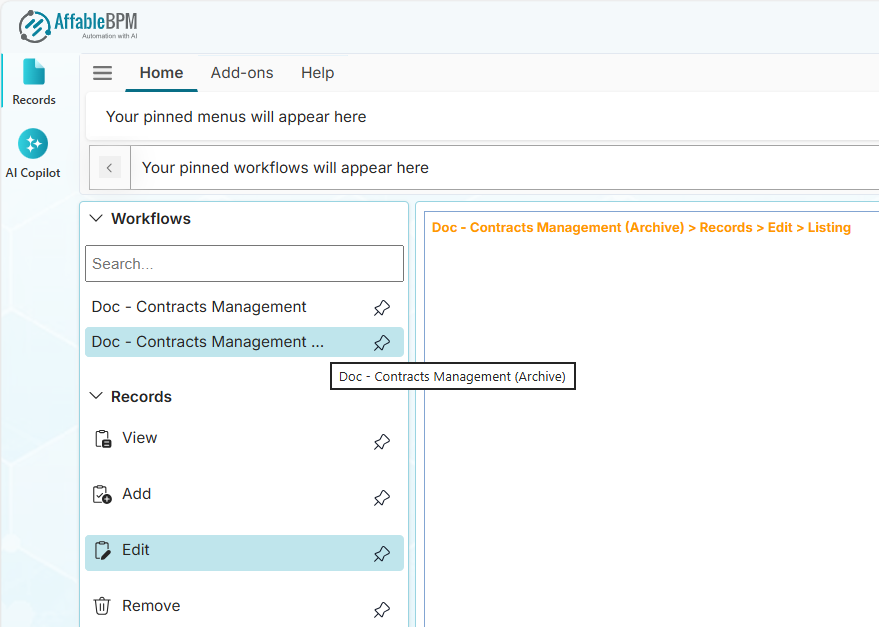Collapse pinned workflows bar with left arrow
This screenshot has height=627, width=879.
(x=110, y=168)
